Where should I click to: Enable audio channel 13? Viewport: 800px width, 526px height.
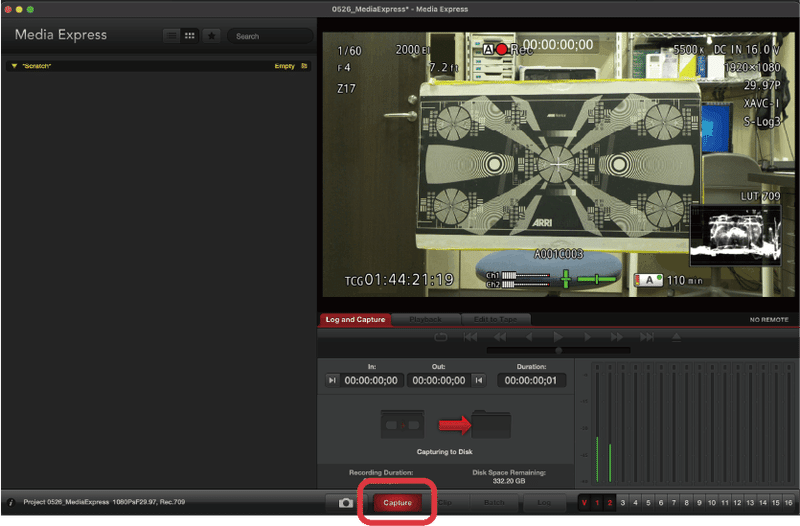point(750,503)
